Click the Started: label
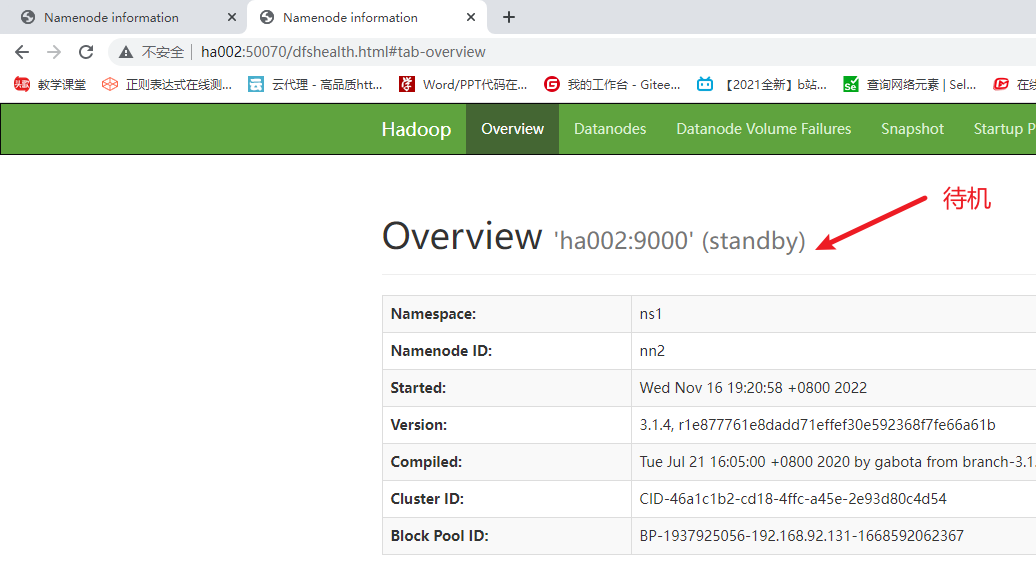The image size is (1036, 573). [418, 388]
